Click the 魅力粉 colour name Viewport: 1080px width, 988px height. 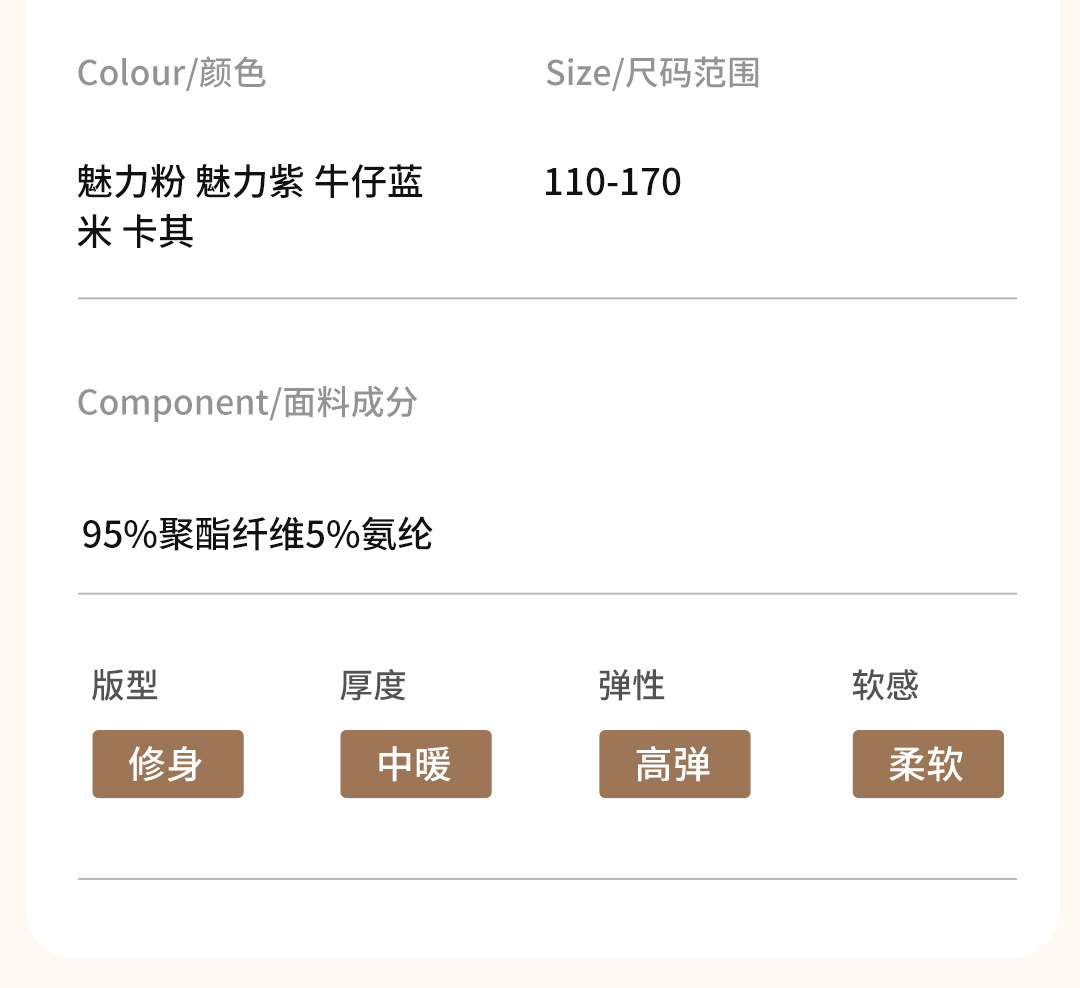coord(130,183)
